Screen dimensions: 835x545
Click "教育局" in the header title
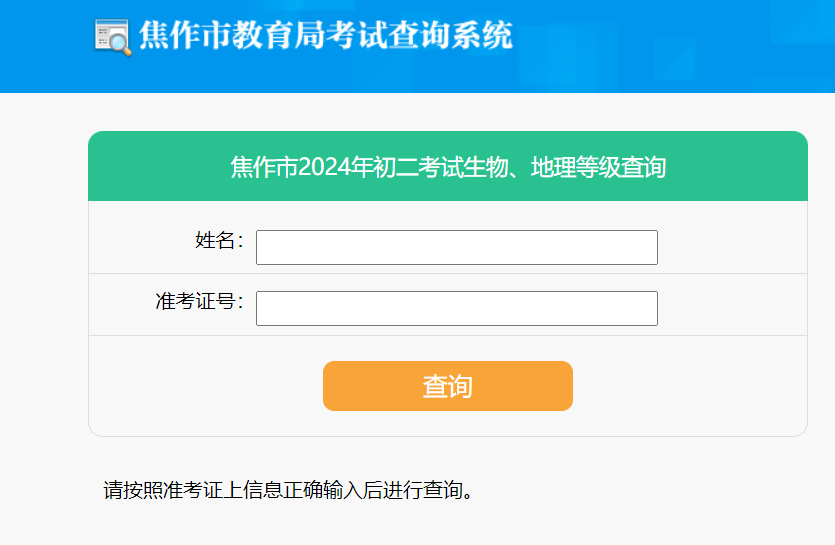click(x=279, y=36)
